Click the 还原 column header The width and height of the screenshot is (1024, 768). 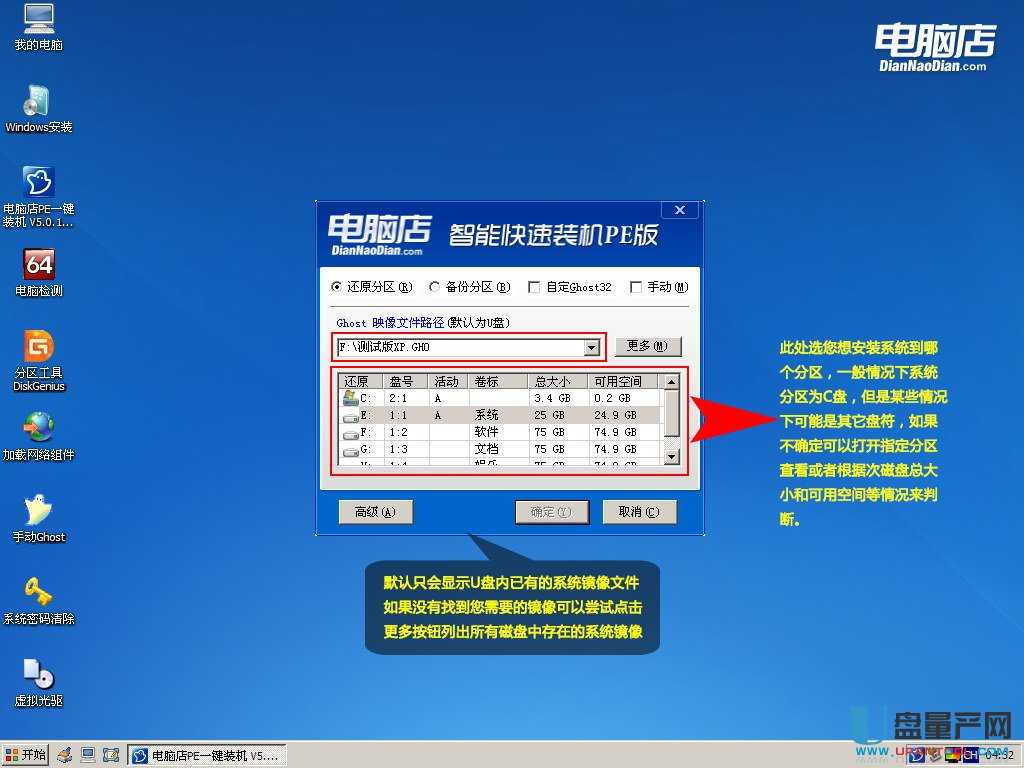(x=362, y=381)
